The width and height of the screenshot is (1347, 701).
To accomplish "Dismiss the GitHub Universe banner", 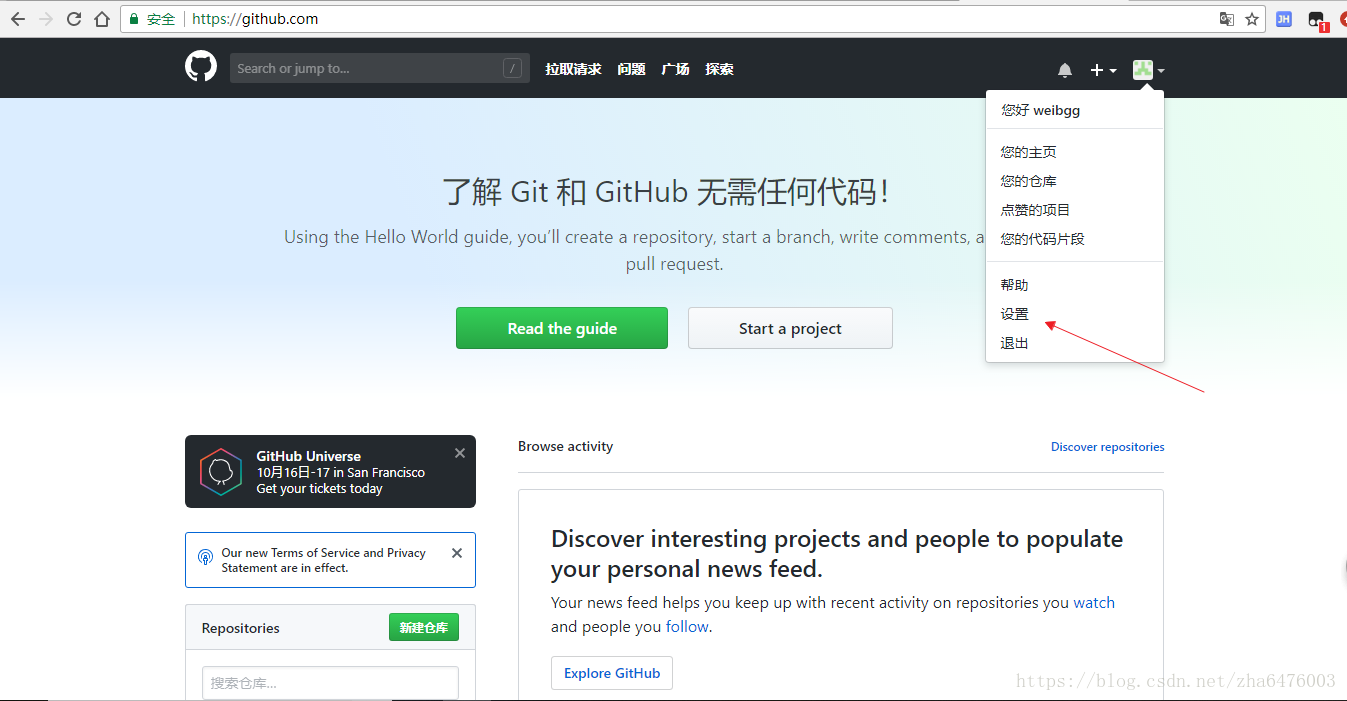I will click(460, 453).
